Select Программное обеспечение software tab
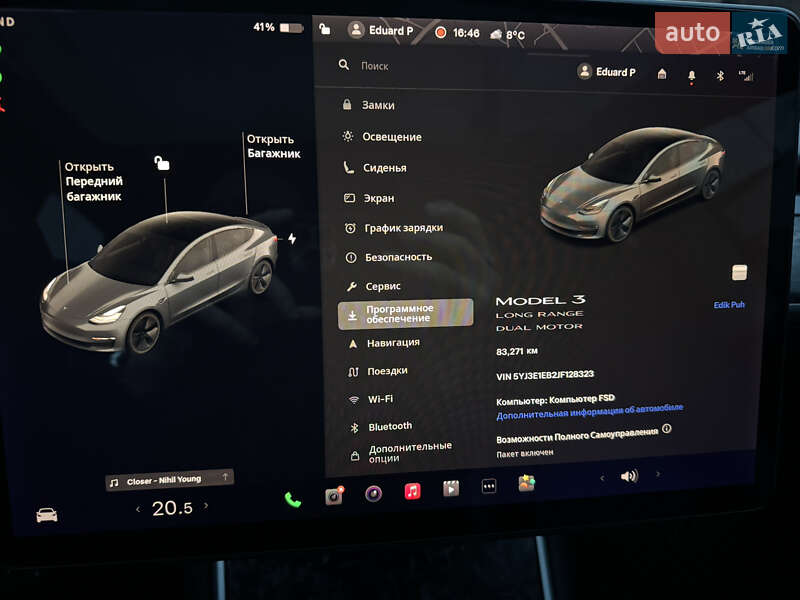Screen dimensions: 800x600 point(405,313)
